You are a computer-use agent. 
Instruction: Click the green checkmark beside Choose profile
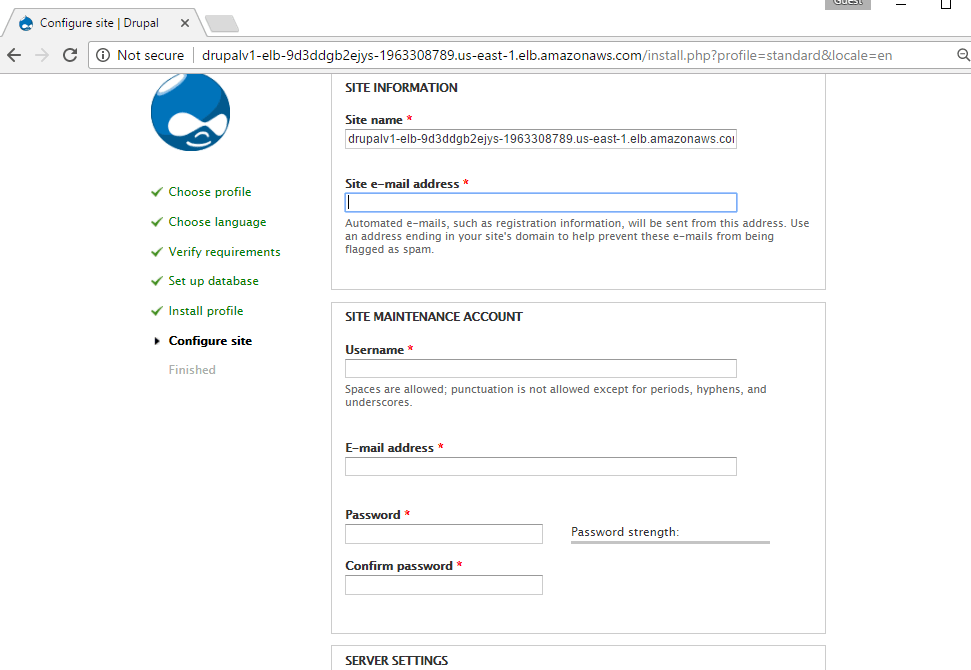(x=156, y=192)
